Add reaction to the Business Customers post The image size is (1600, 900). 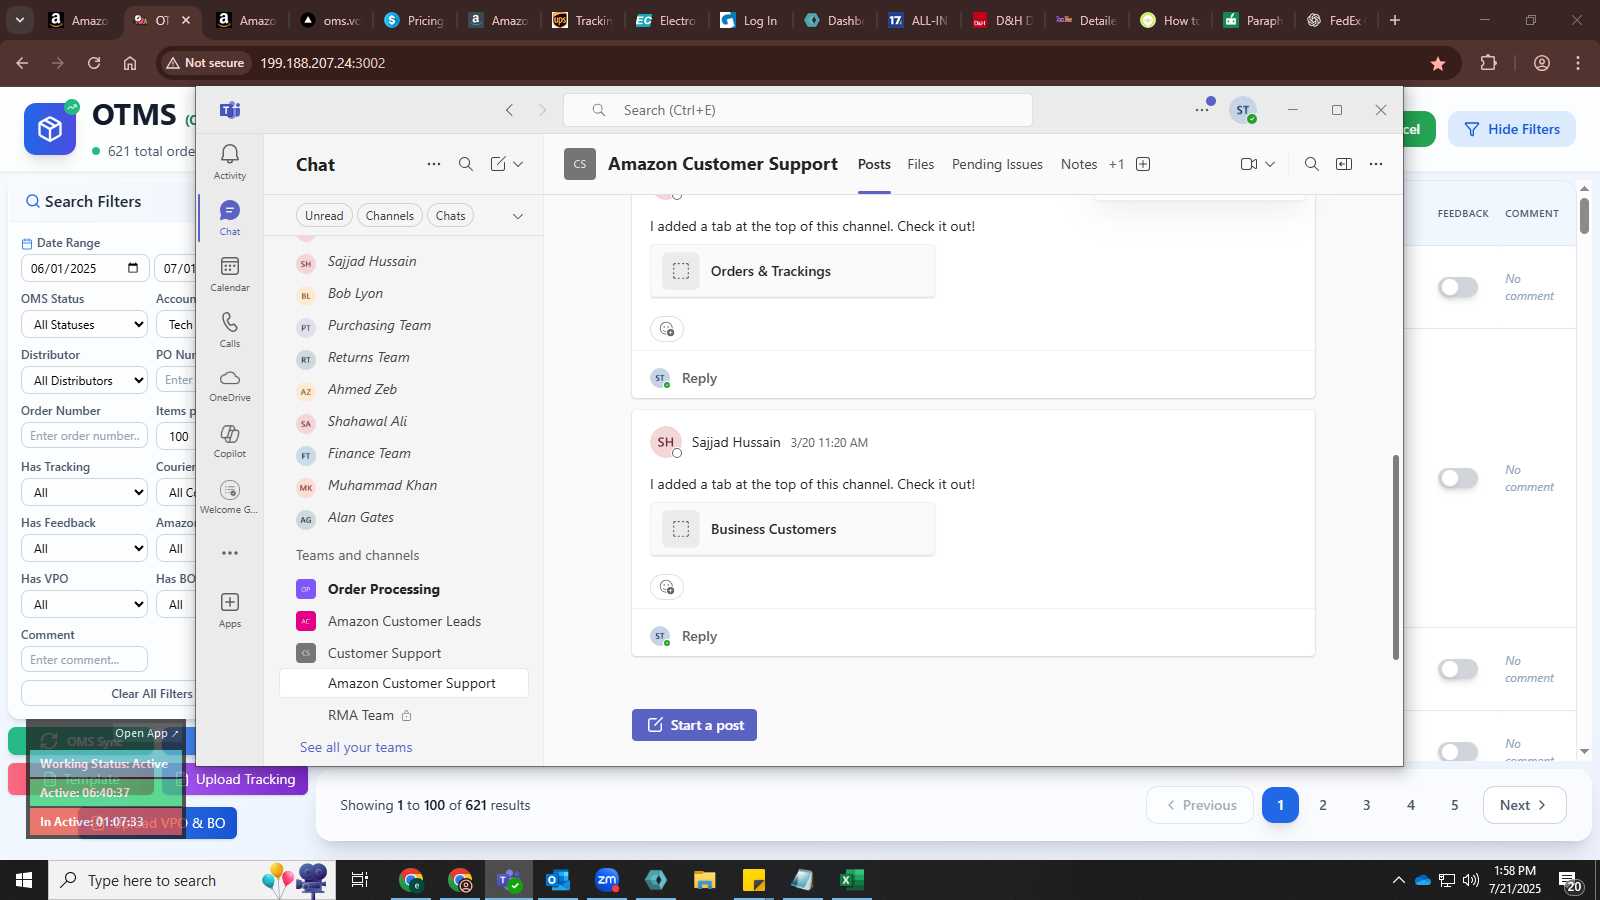pos(667,587)
